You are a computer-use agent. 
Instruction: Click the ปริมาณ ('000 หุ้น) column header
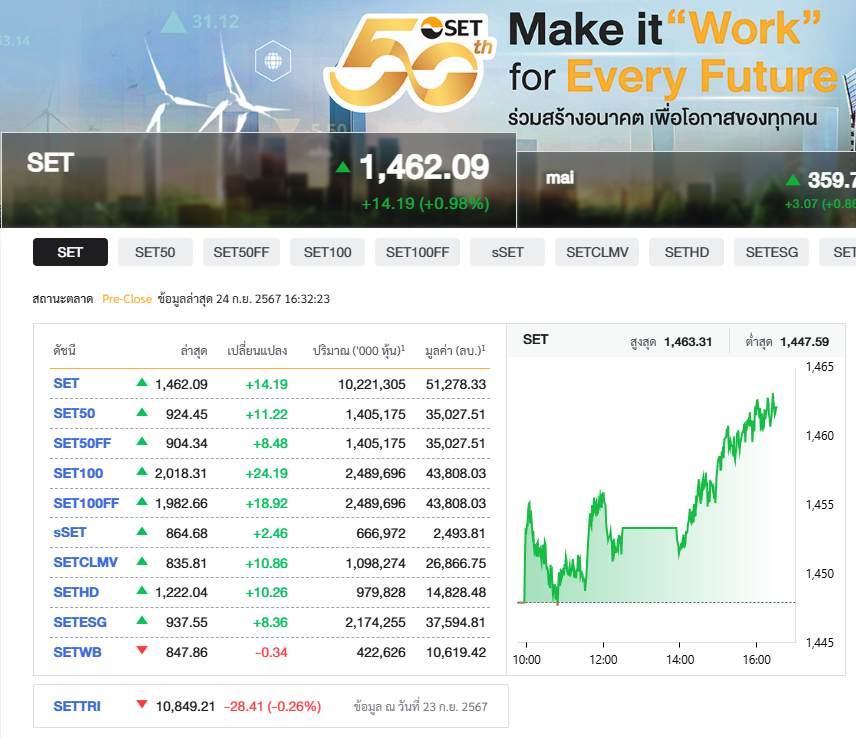pyautogui.click(x=359, y=350)
